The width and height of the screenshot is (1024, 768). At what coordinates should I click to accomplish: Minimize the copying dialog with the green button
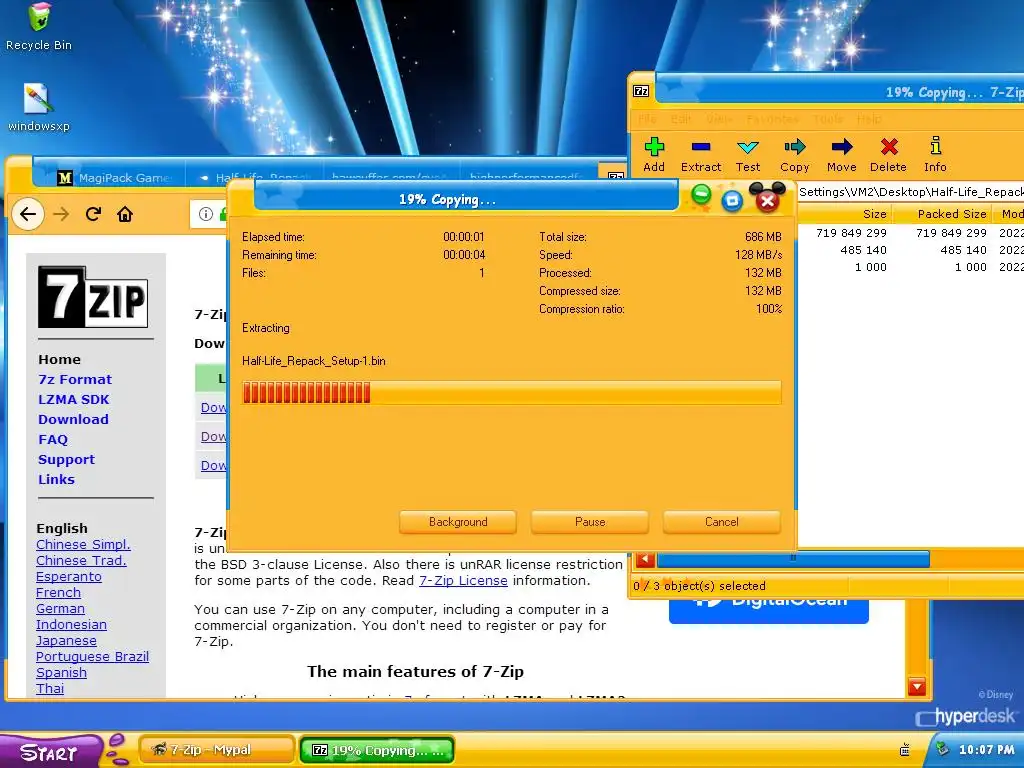701,195
